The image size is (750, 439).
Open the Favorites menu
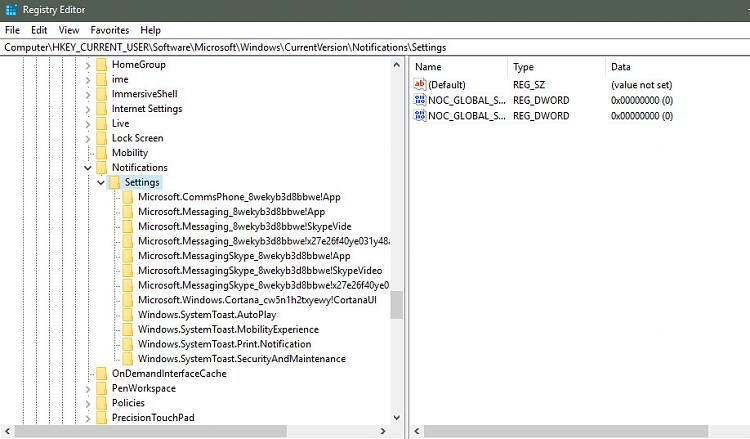tap(110, 30)
